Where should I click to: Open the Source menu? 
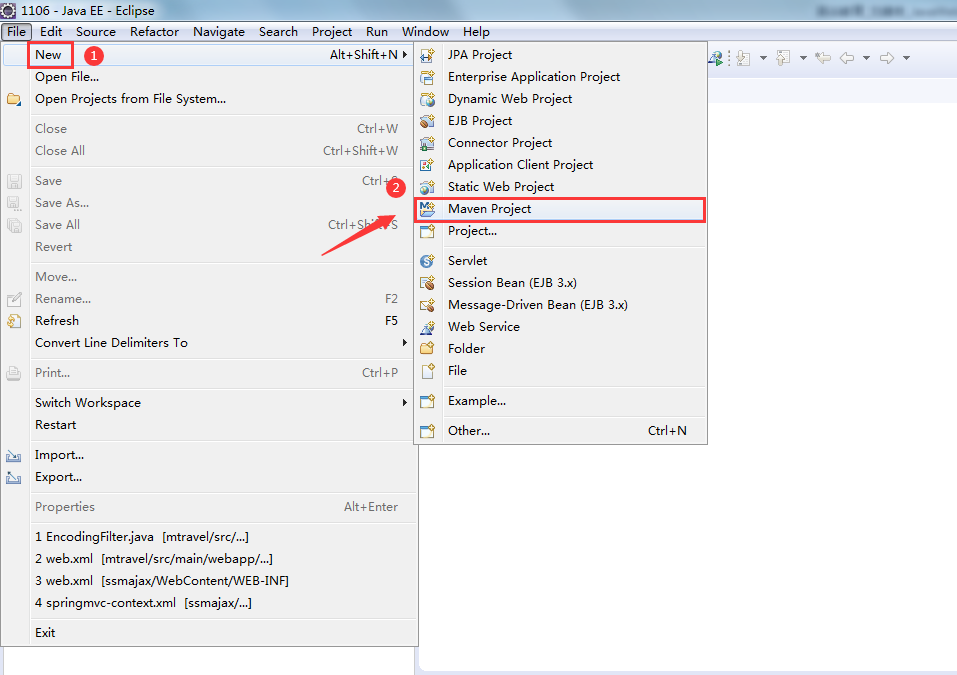(x=96, y=32)
